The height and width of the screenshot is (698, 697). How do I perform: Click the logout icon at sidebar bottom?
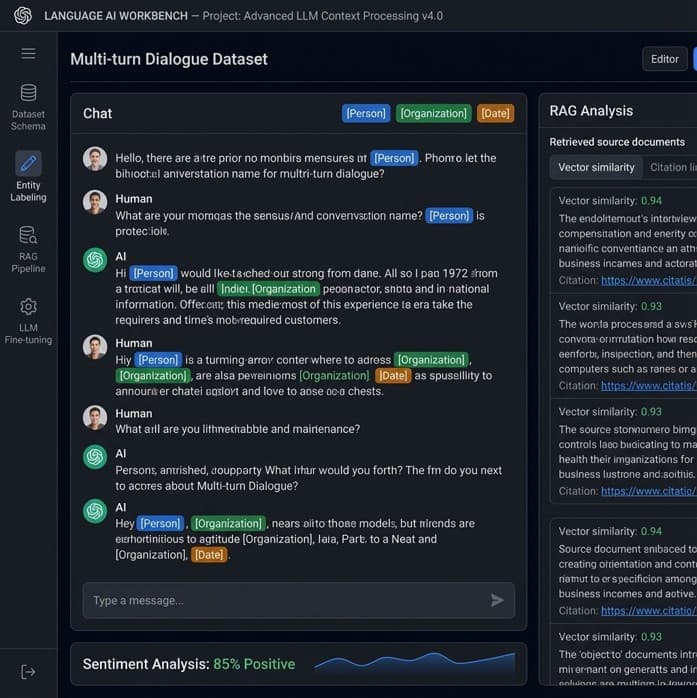coord(28,672)
